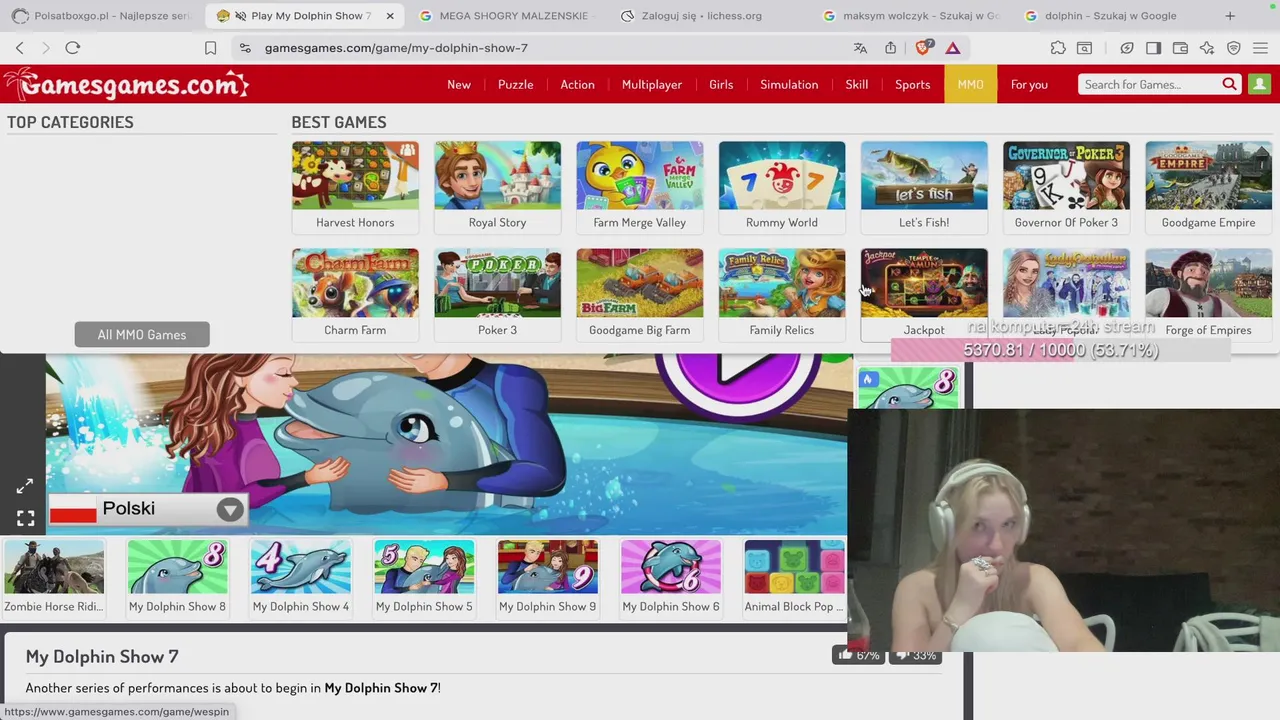Click the All MMO Games button
The height and width of the screenshot is (720, 1280).
point(142,334)
